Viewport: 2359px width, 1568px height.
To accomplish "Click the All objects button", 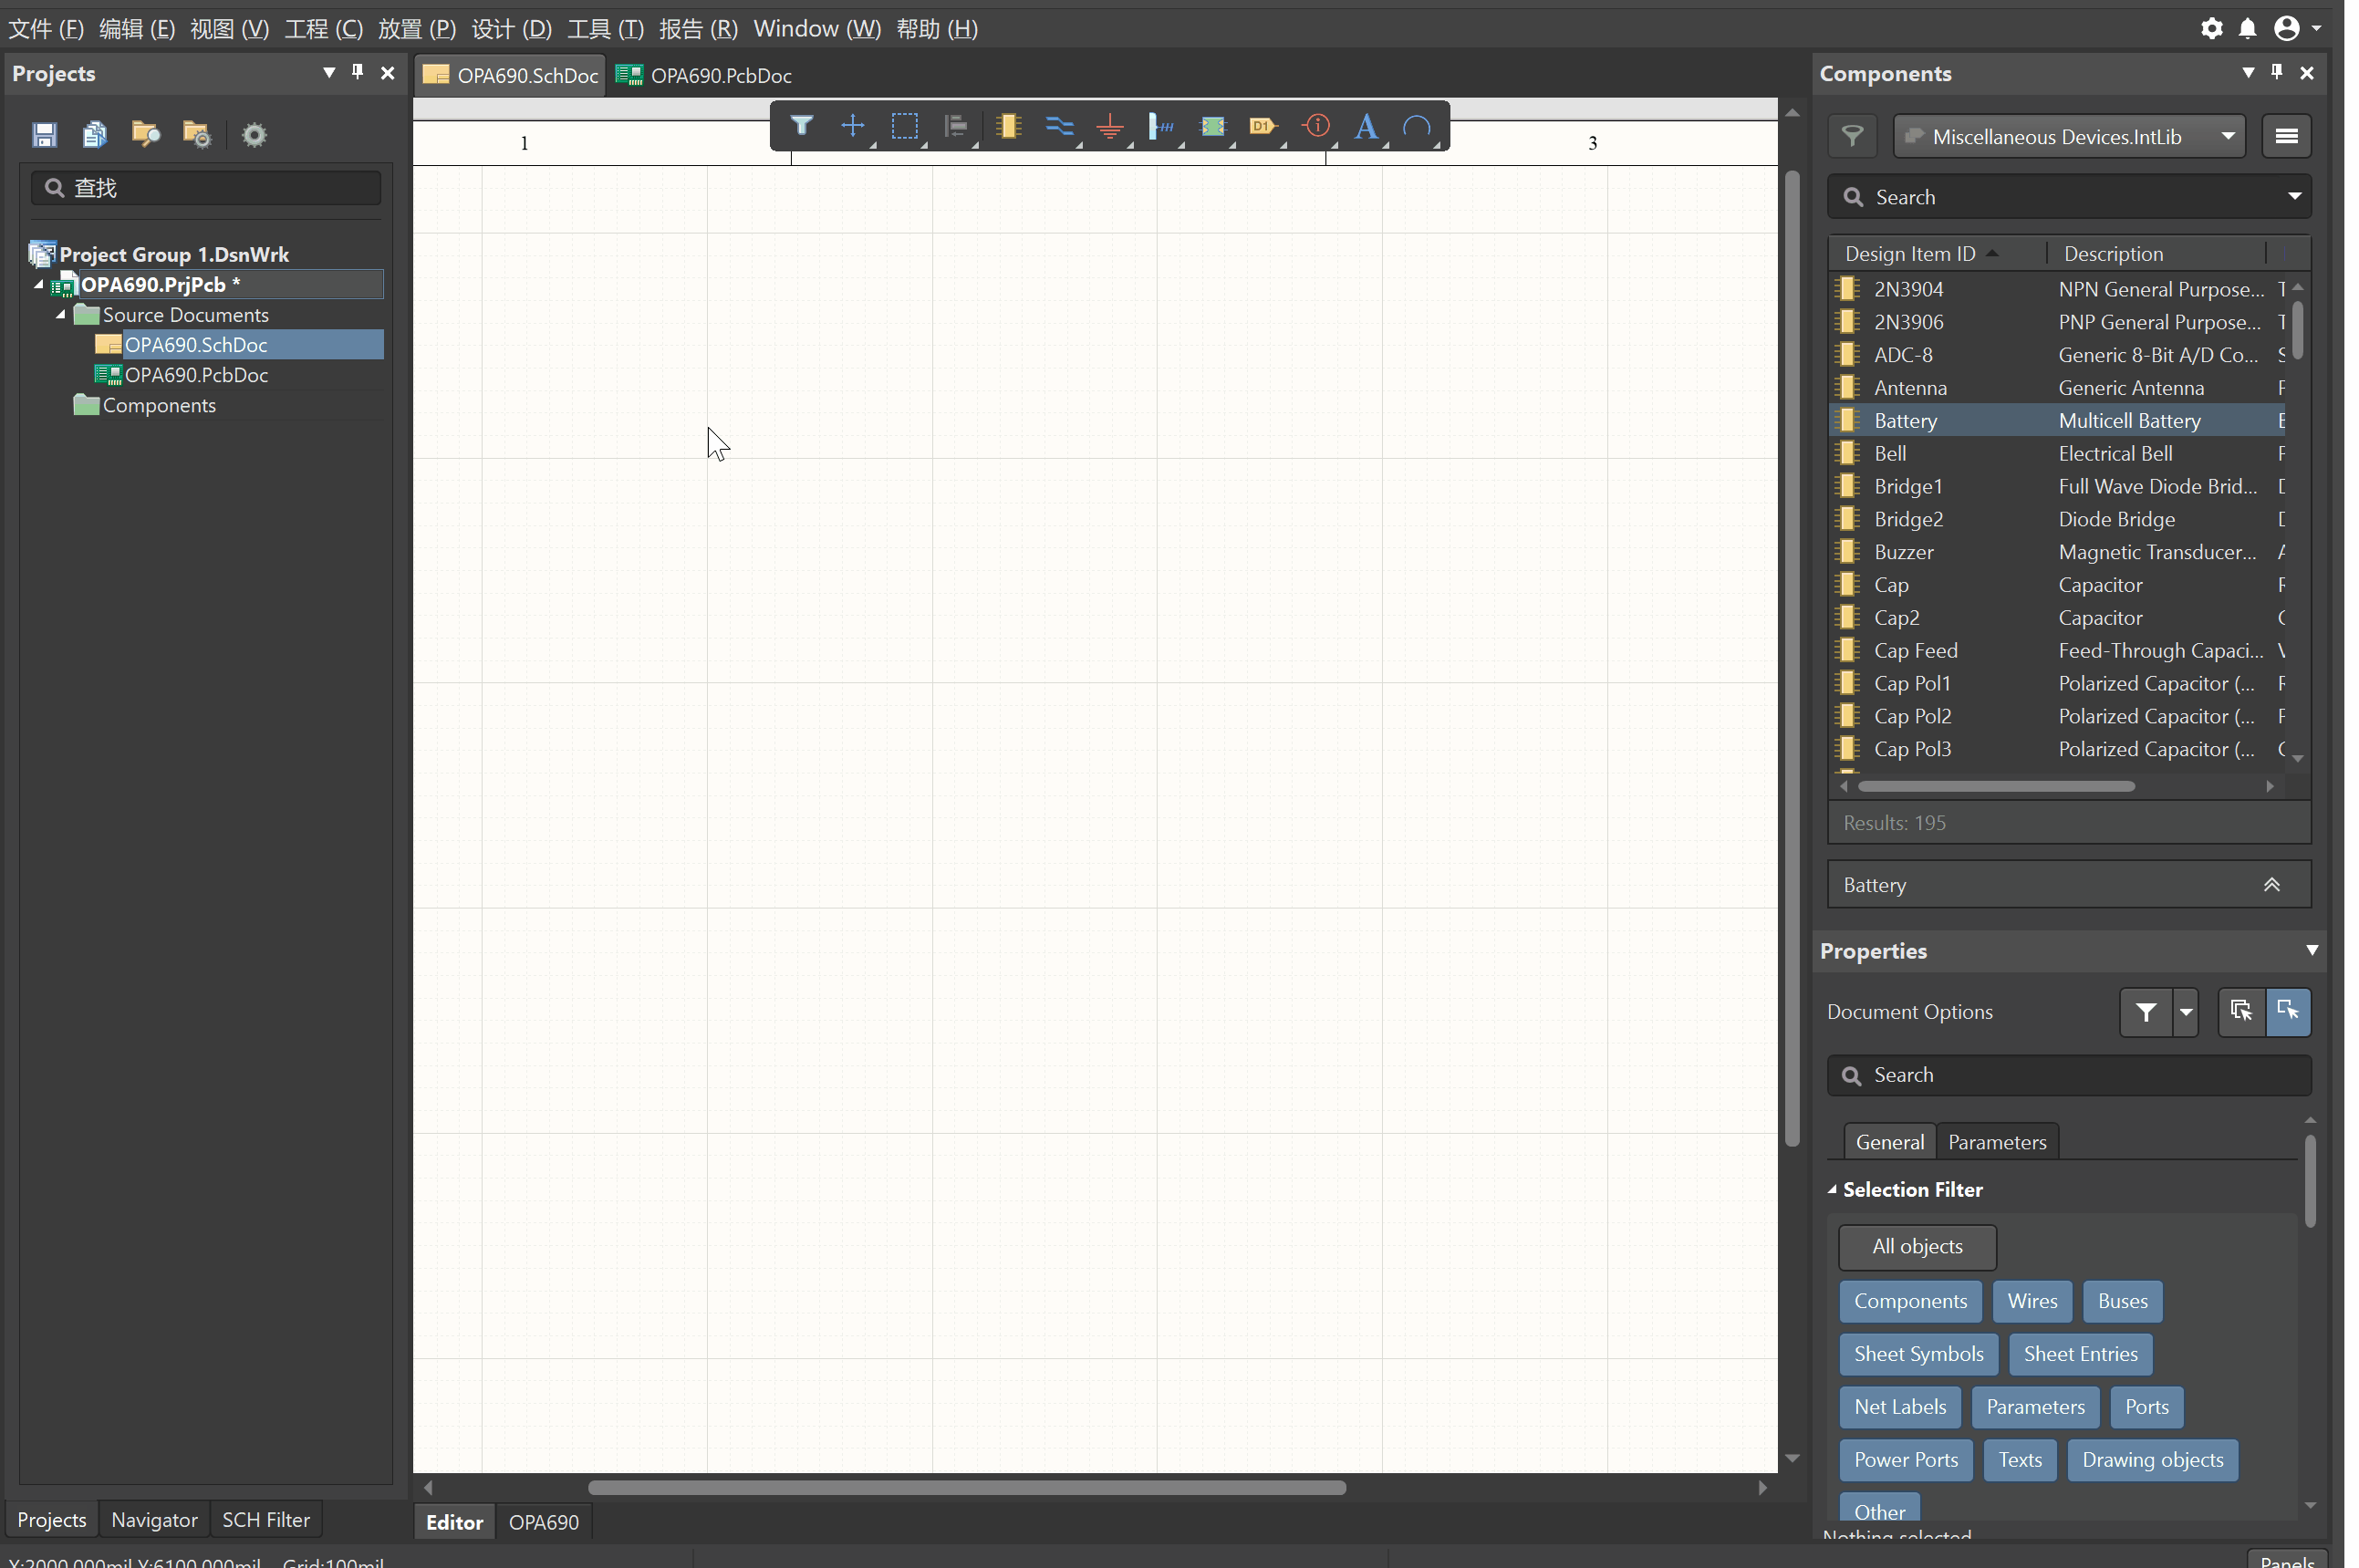I will click(1916, 1247).
